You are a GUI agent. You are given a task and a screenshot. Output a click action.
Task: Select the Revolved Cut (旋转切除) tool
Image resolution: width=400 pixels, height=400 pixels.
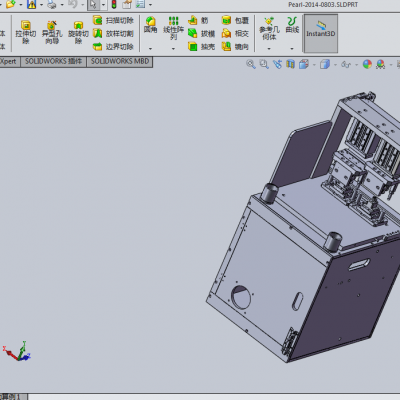point(78,32)
